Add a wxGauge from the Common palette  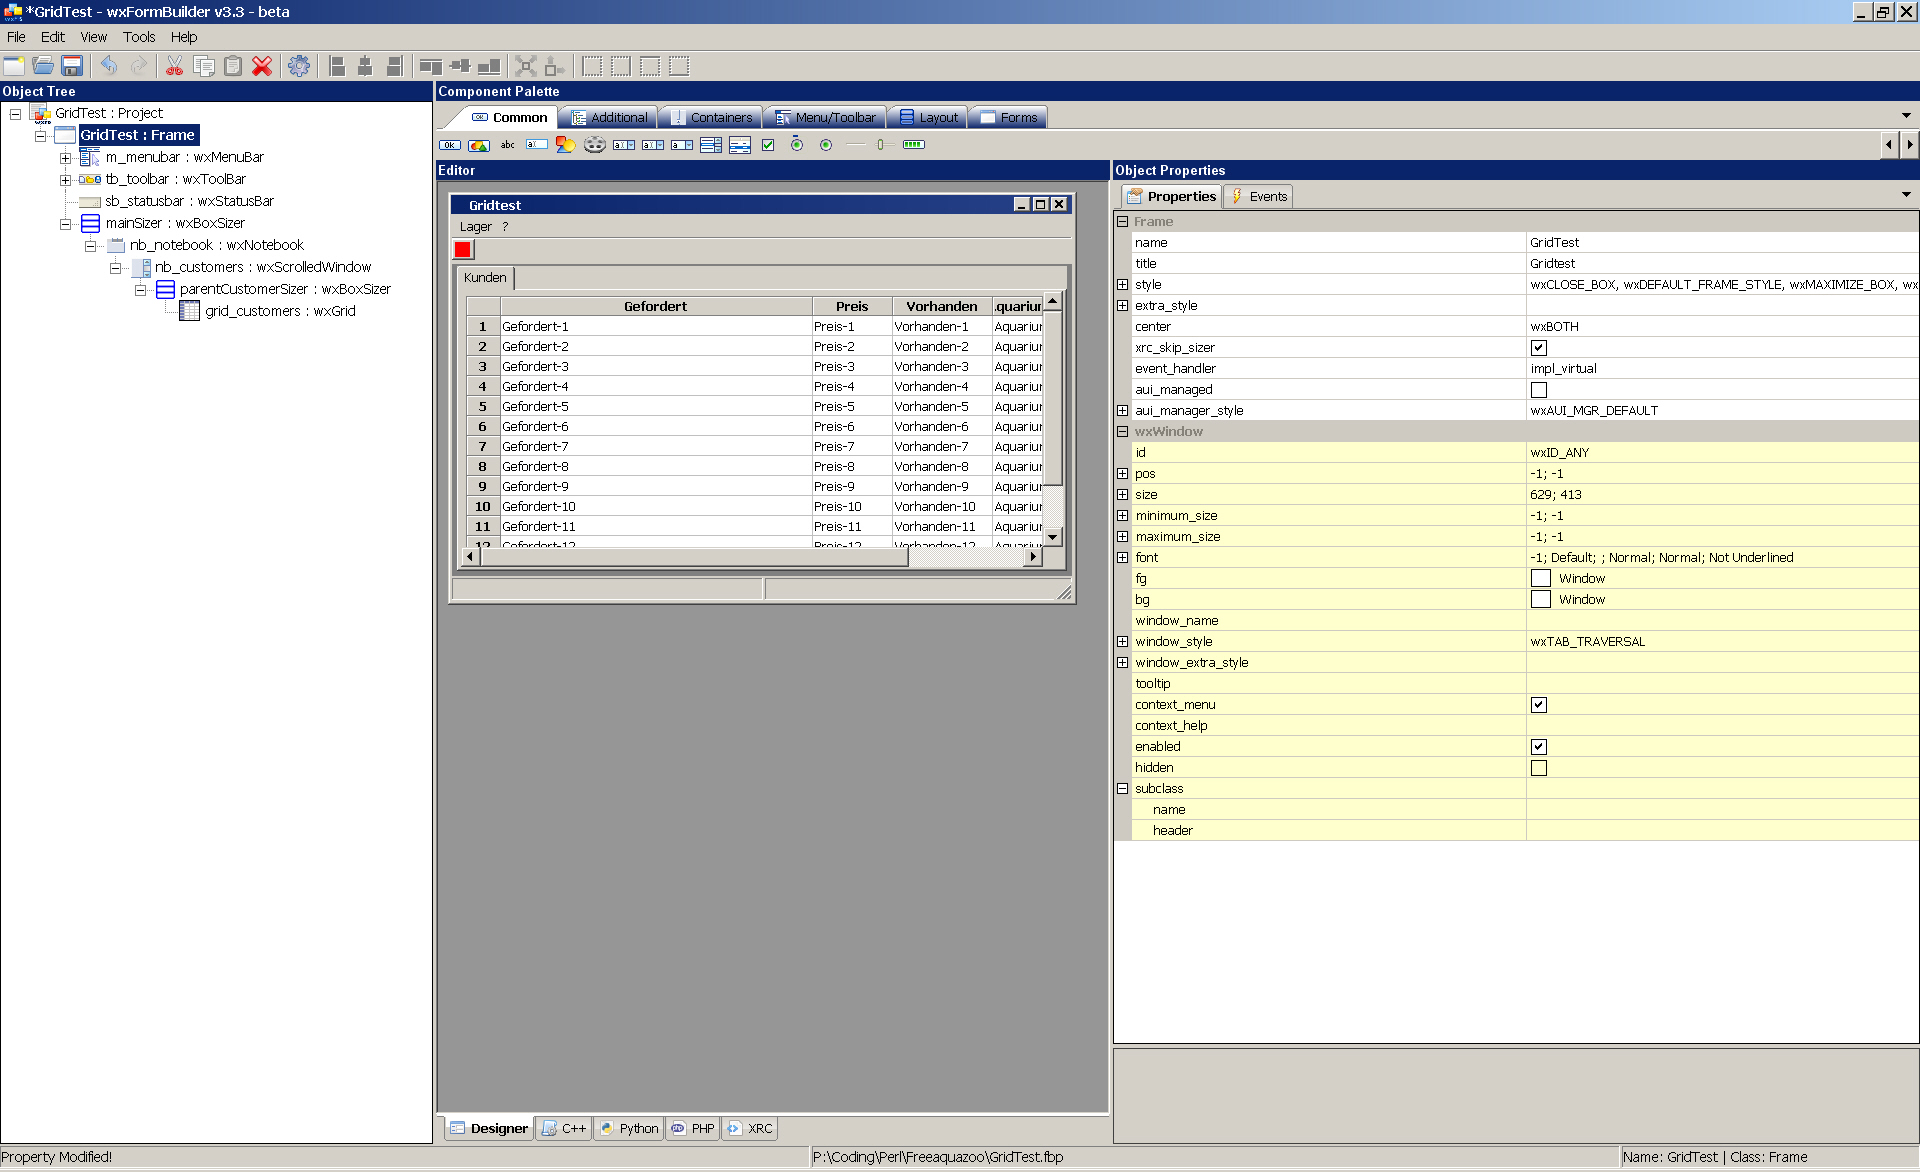point(913,145)
